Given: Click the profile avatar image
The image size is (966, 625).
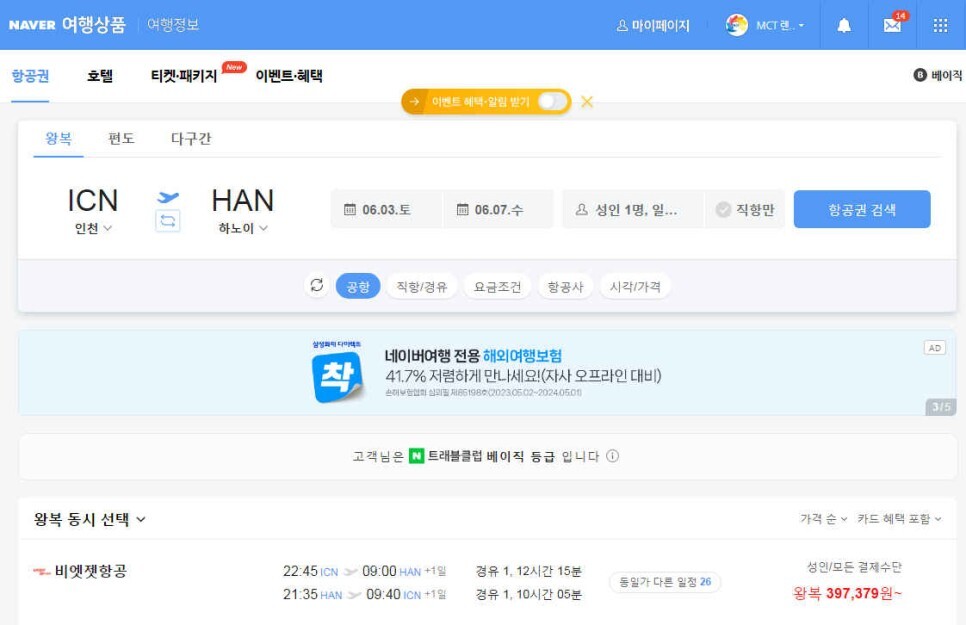Looking at the screenshot, I should [x=736, y=25].
